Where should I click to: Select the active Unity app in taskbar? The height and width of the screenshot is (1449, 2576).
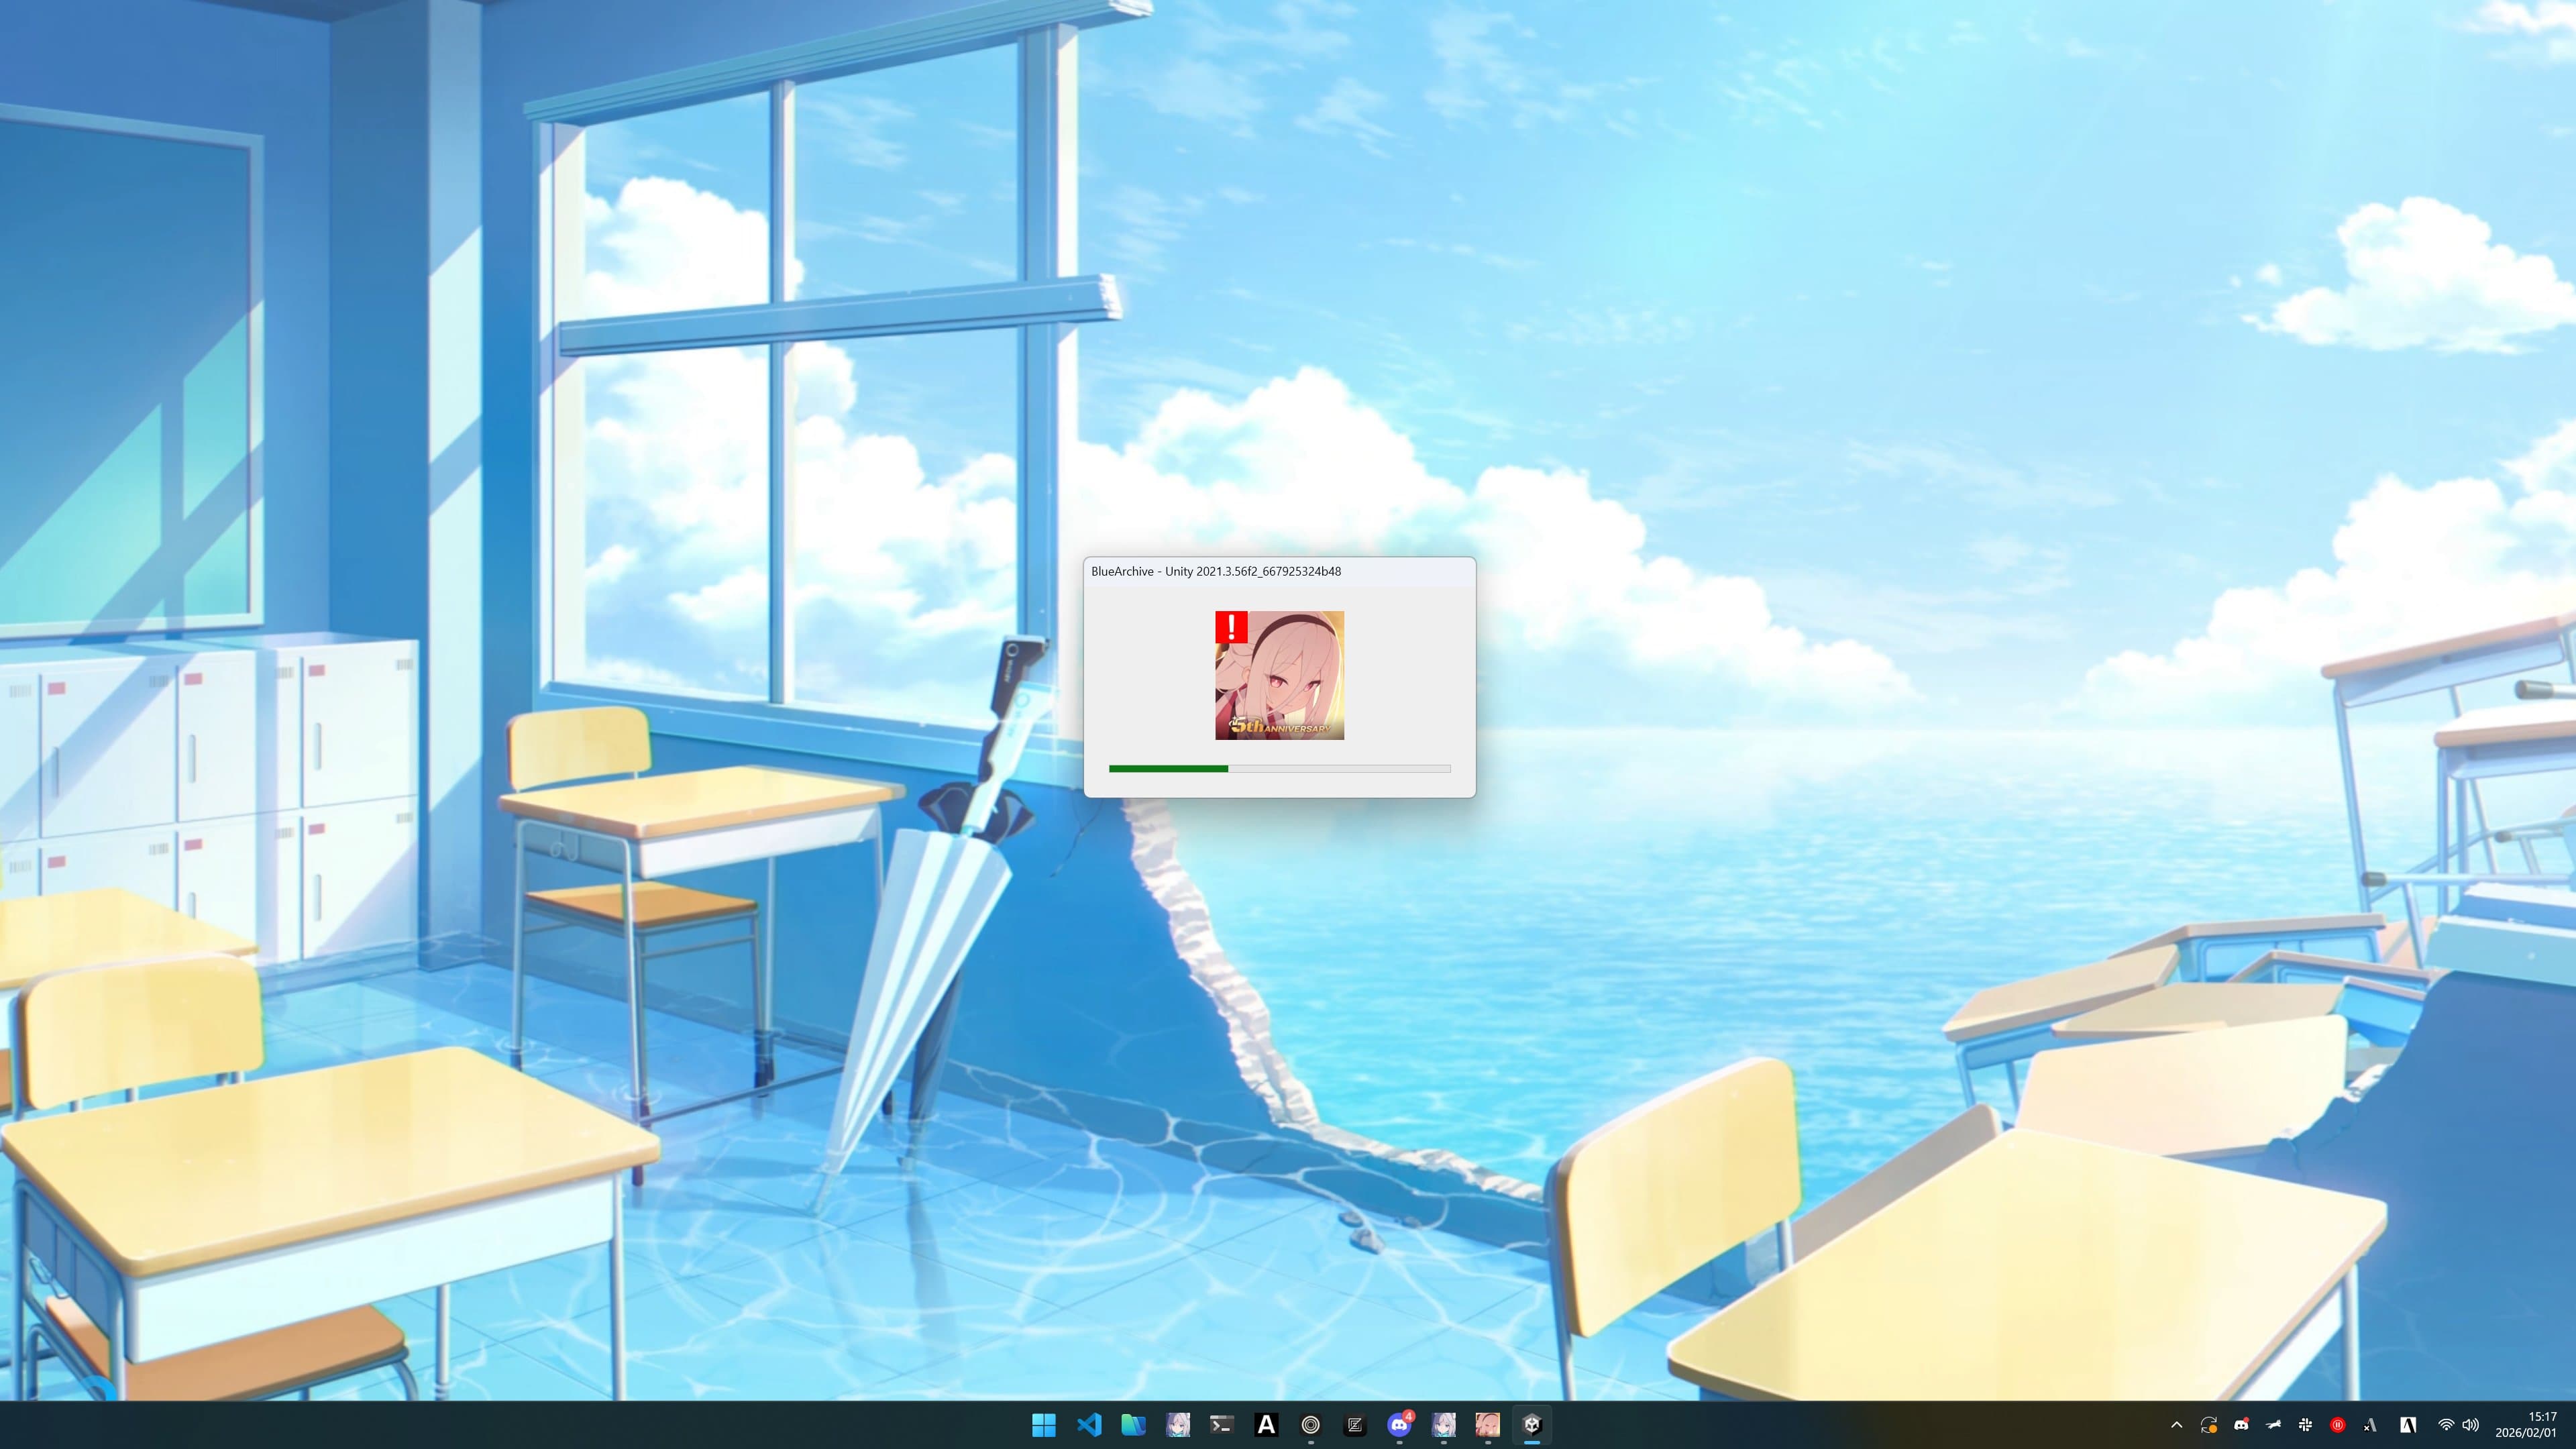pos(1532,1425)
